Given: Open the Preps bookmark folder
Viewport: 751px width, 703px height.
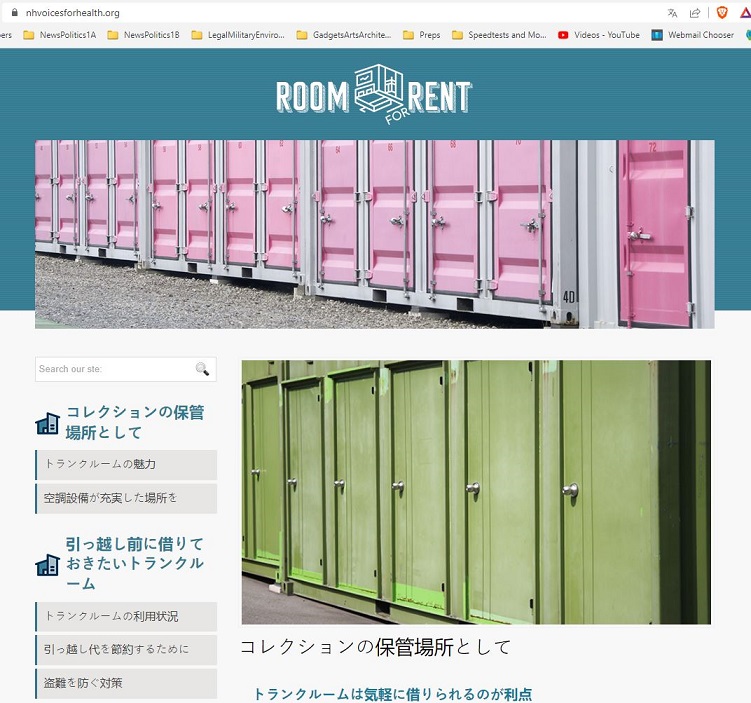Looking at the screenshot, I should tap(421, 35).
